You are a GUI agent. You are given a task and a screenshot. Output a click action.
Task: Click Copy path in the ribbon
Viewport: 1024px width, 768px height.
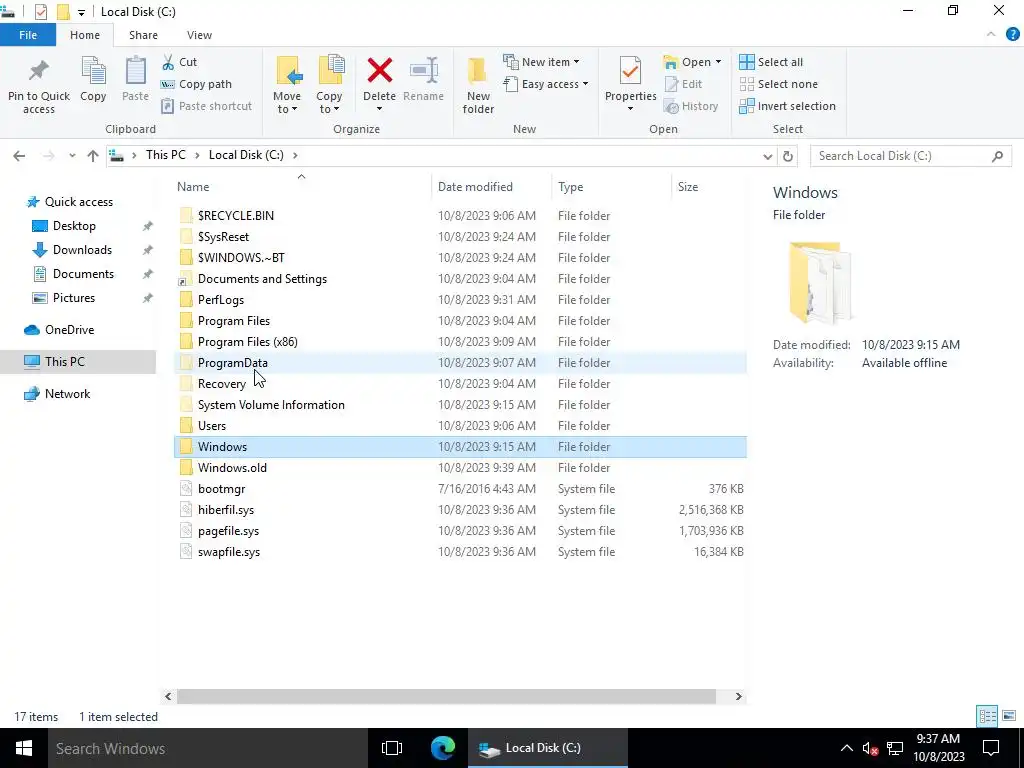(x=196, y=84)
